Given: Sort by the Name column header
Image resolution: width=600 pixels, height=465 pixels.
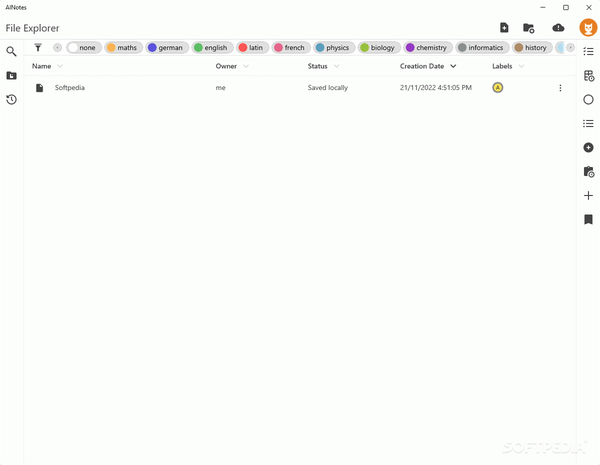Looking at the screenshot, I should (41, 66).
